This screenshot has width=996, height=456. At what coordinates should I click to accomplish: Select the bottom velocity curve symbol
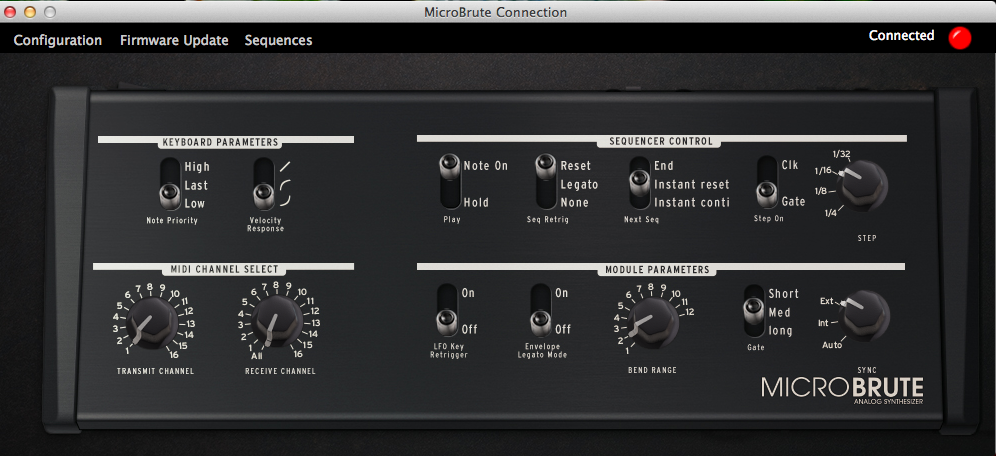[286, 201]
